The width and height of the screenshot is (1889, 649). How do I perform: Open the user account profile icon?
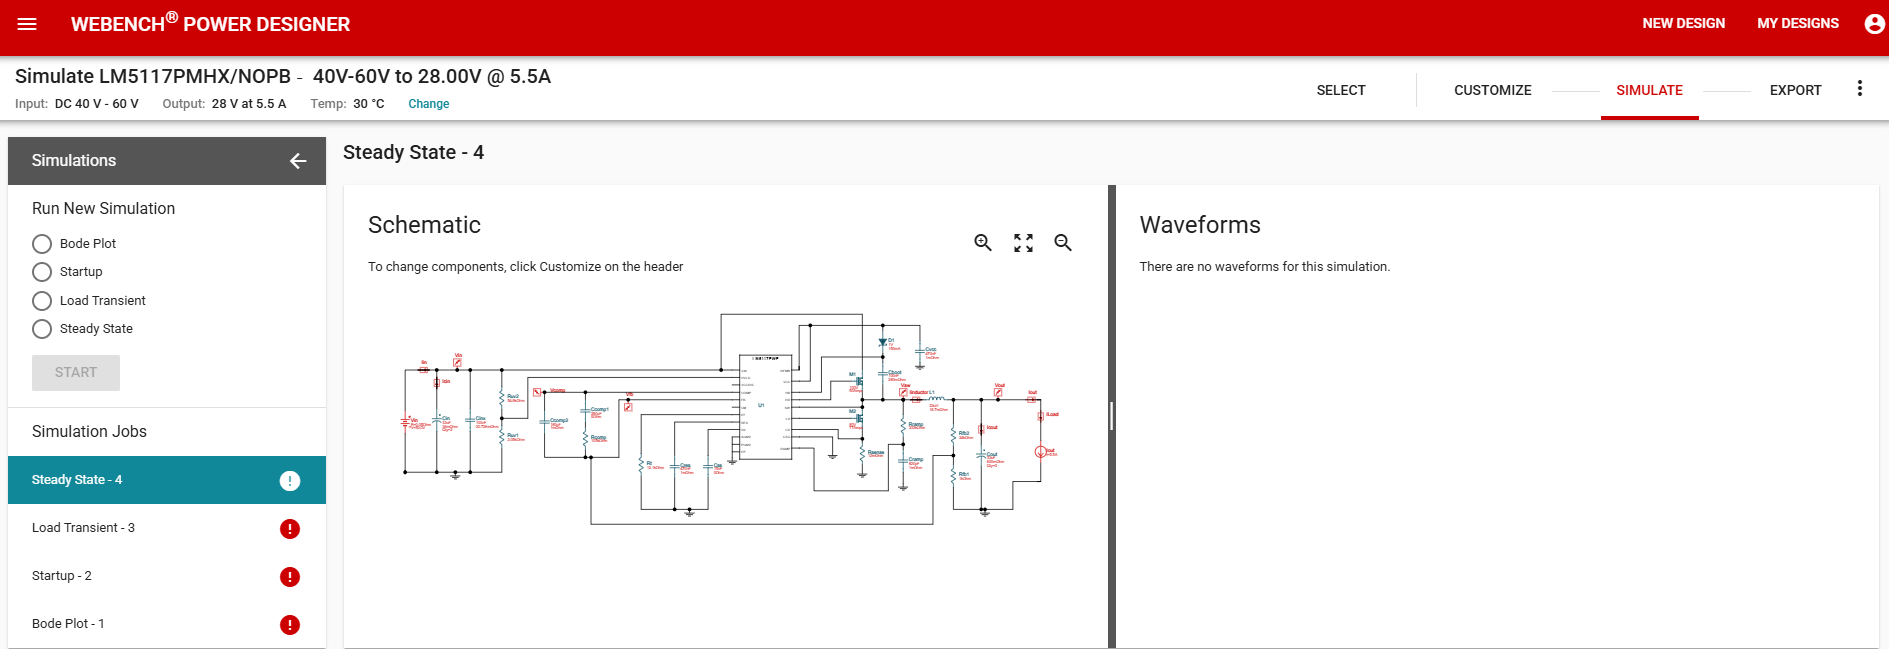coord(1874,23)
